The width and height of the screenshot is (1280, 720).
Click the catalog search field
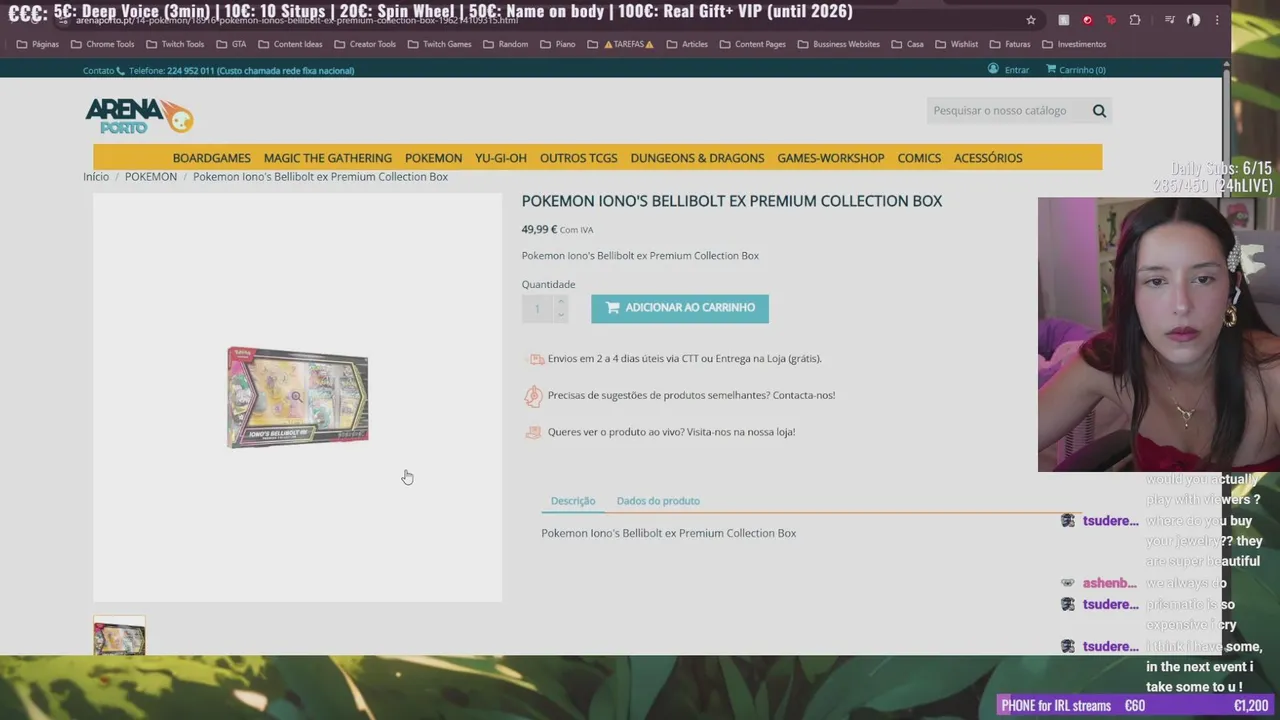(x=1007, y=111)
